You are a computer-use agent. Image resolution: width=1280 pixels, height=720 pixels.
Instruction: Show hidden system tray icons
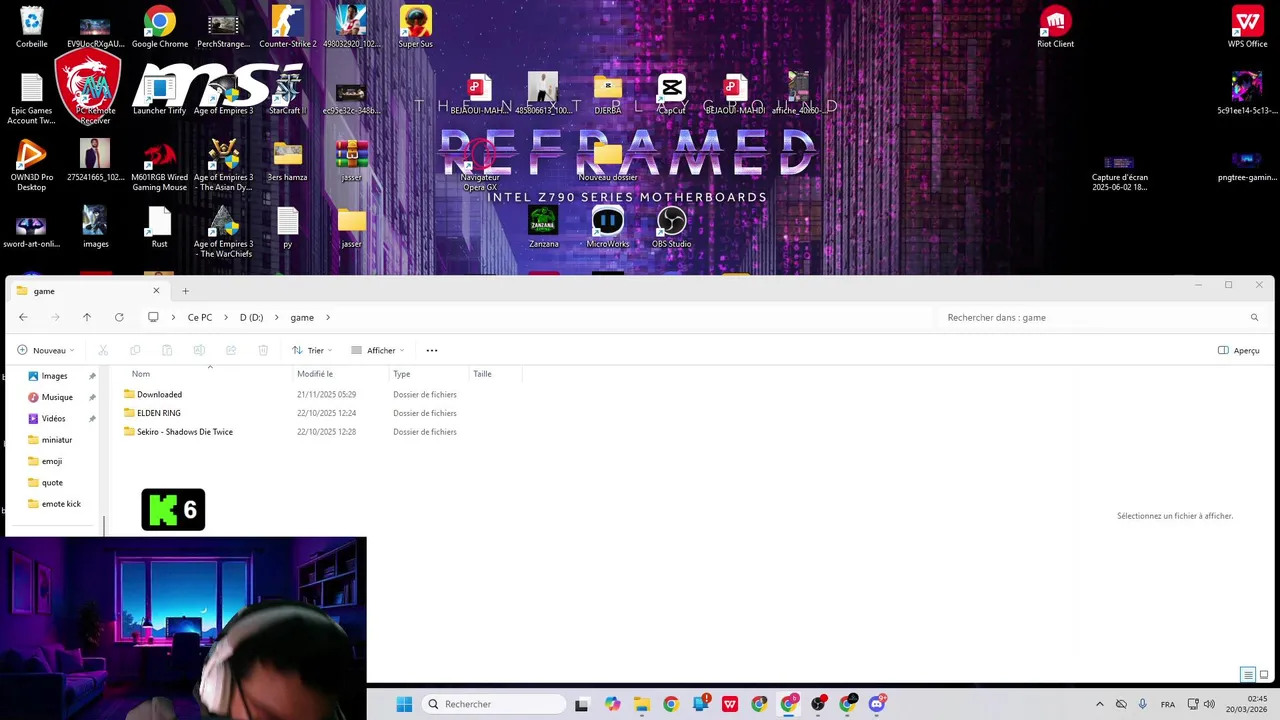click(x=1100, y=704)
